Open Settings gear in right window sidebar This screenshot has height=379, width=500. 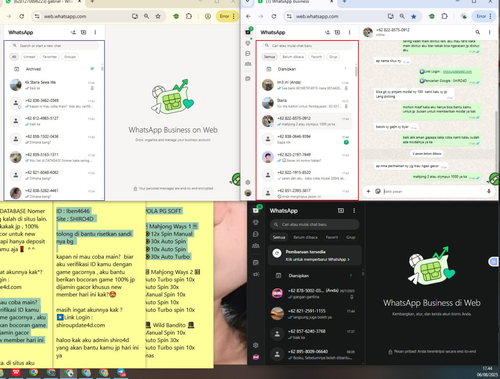[x=248, y=182]
